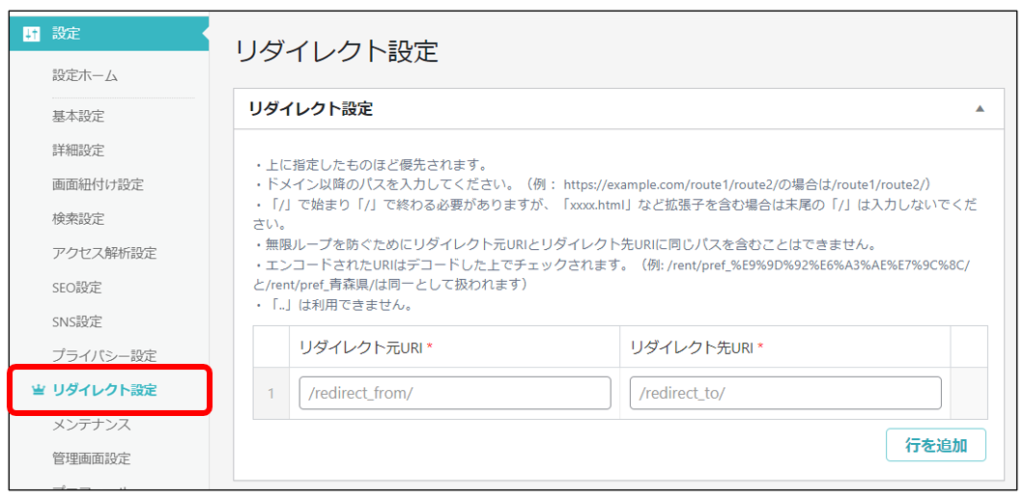
Task: Open the SNS設定 menu item
Action: coord(77,321)
